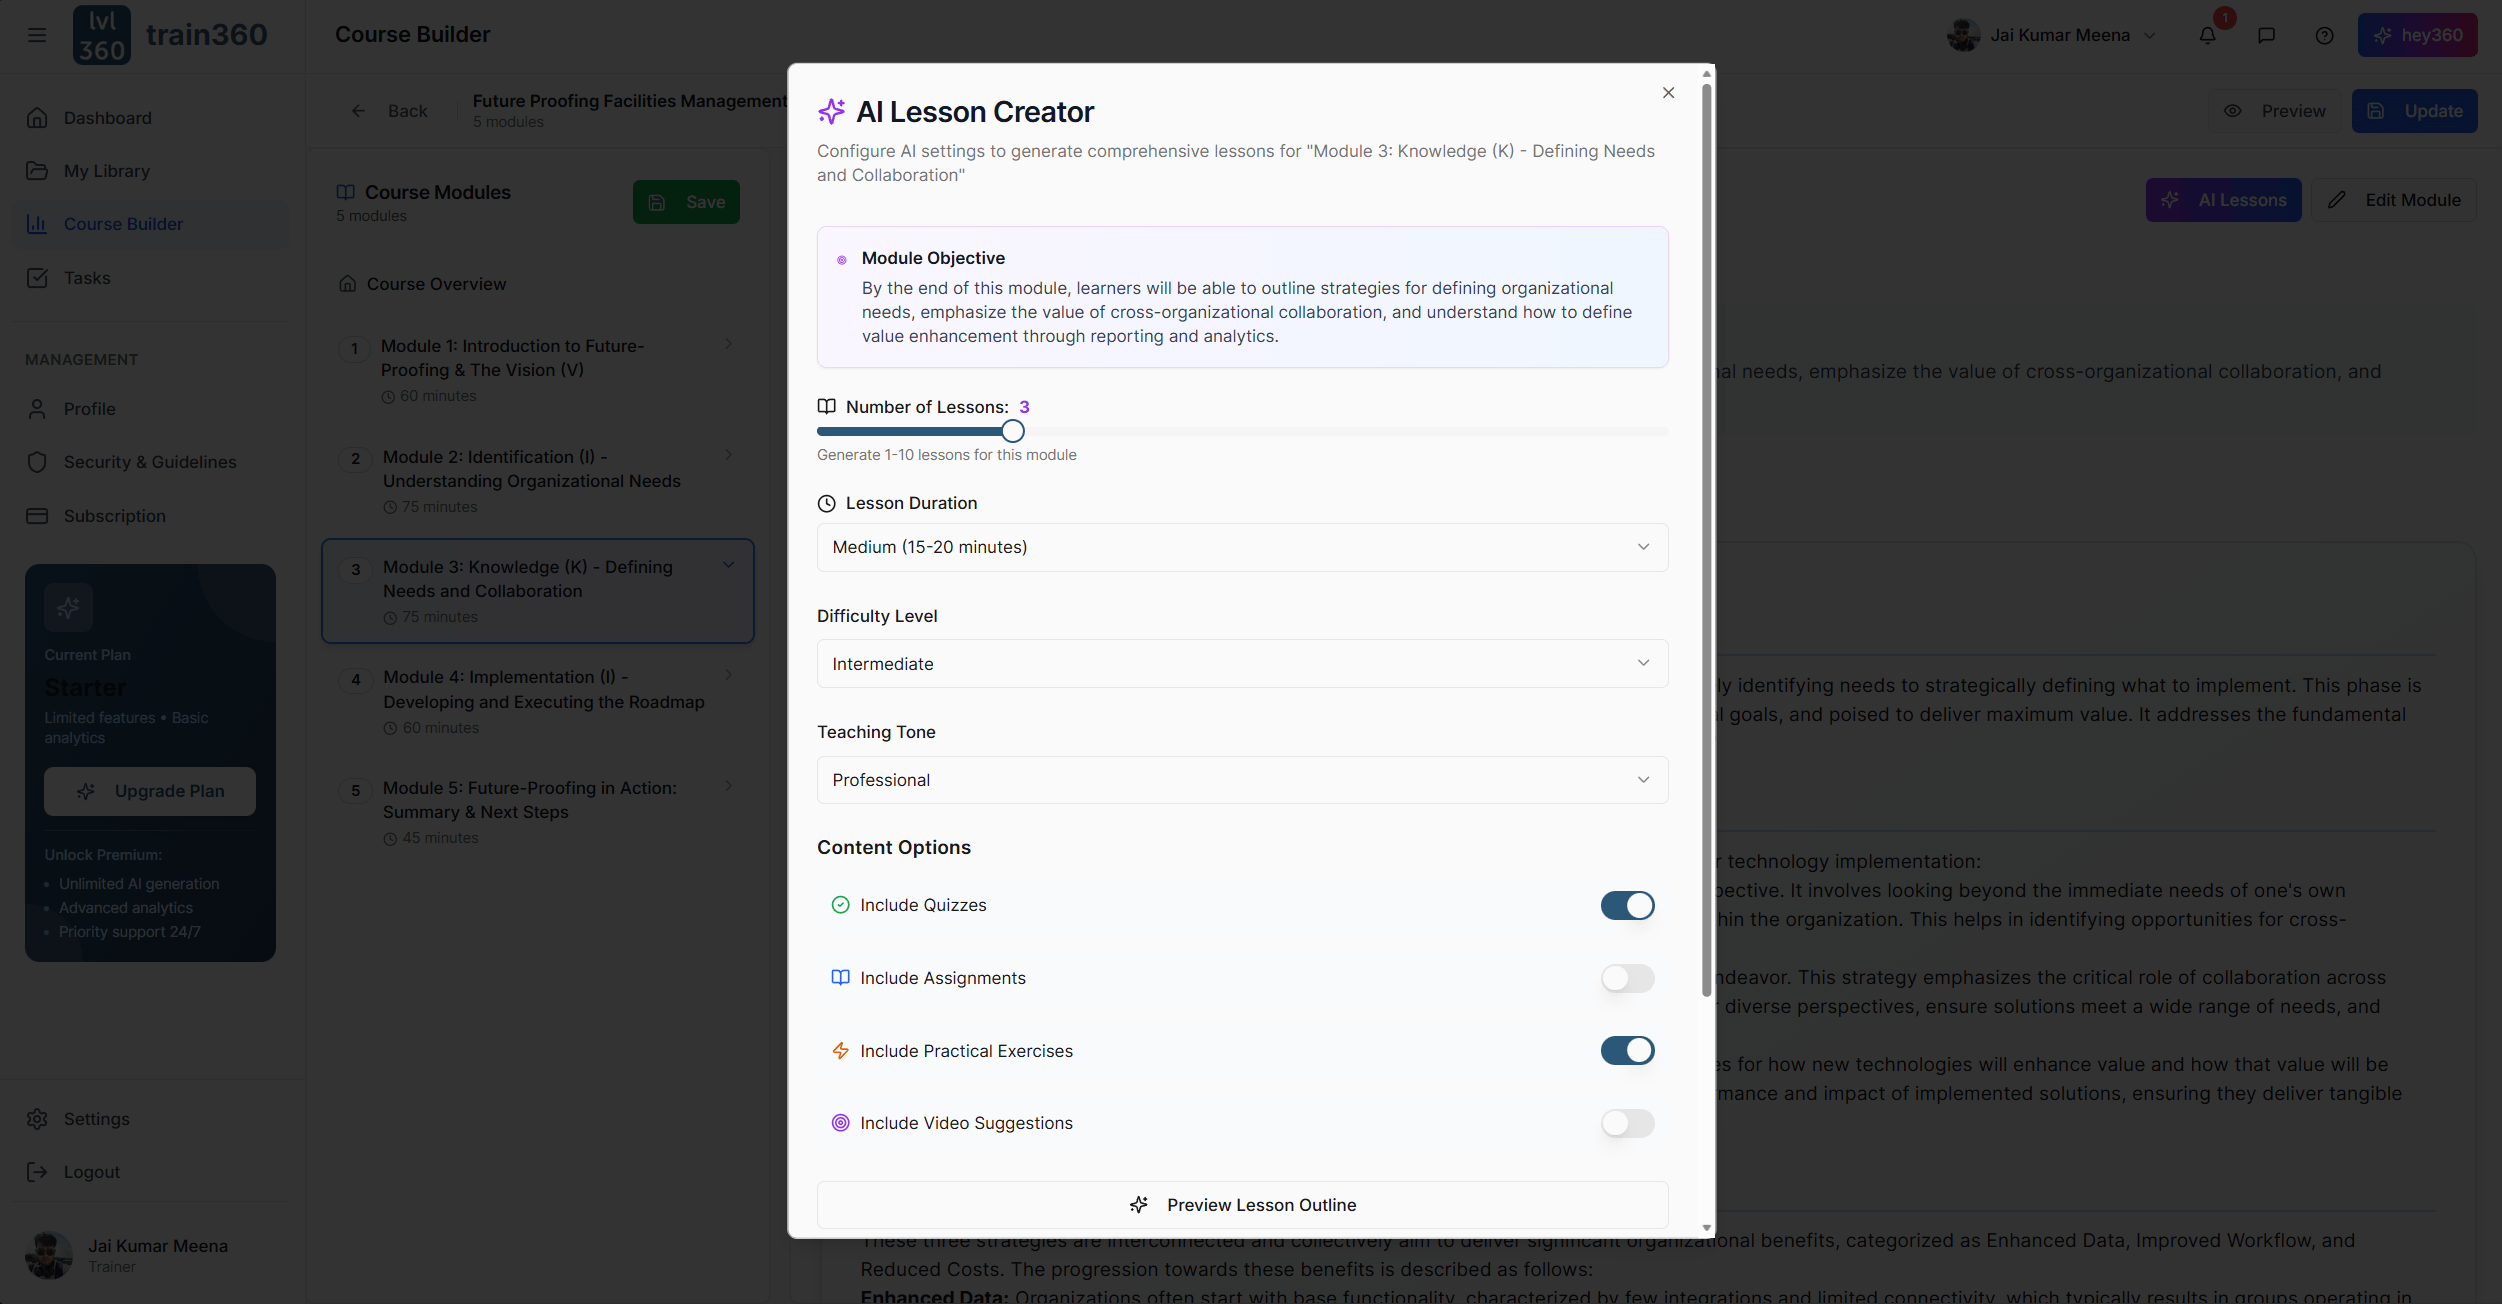This screenshot has width=2502, height=1304.
Task: Open the Lesson Duration dropdown
Action: (1241, 547)
